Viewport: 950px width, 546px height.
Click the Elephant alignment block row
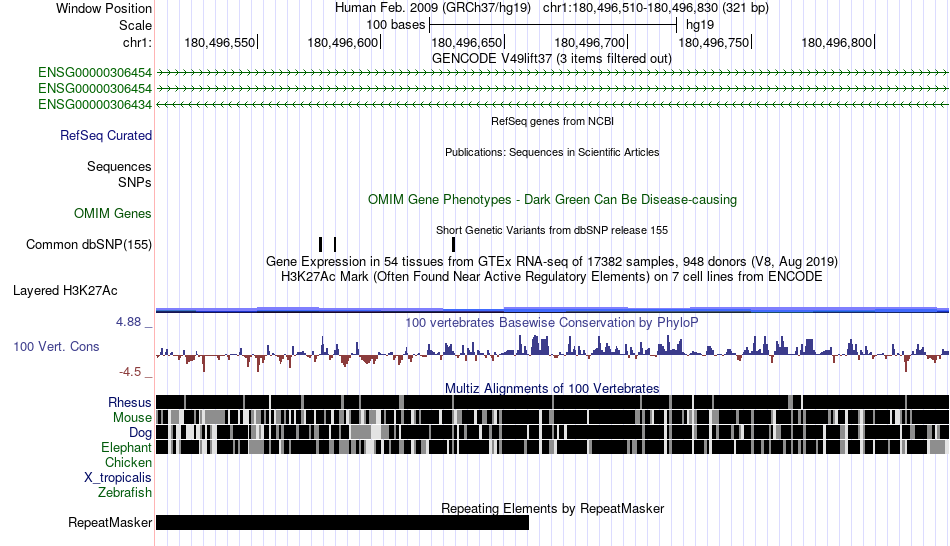click(553, 447)
